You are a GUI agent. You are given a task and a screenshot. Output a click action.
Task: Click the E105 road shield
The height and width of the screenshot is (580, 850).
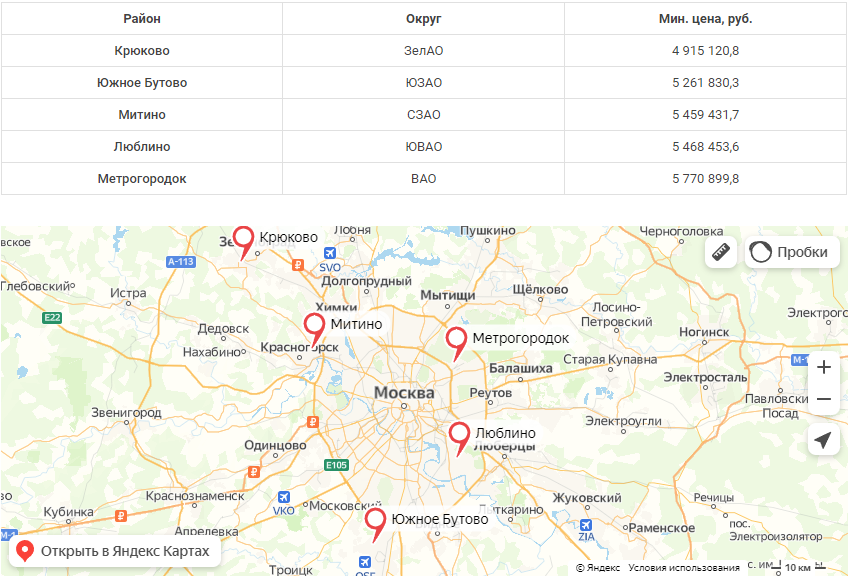pos(336,465)
